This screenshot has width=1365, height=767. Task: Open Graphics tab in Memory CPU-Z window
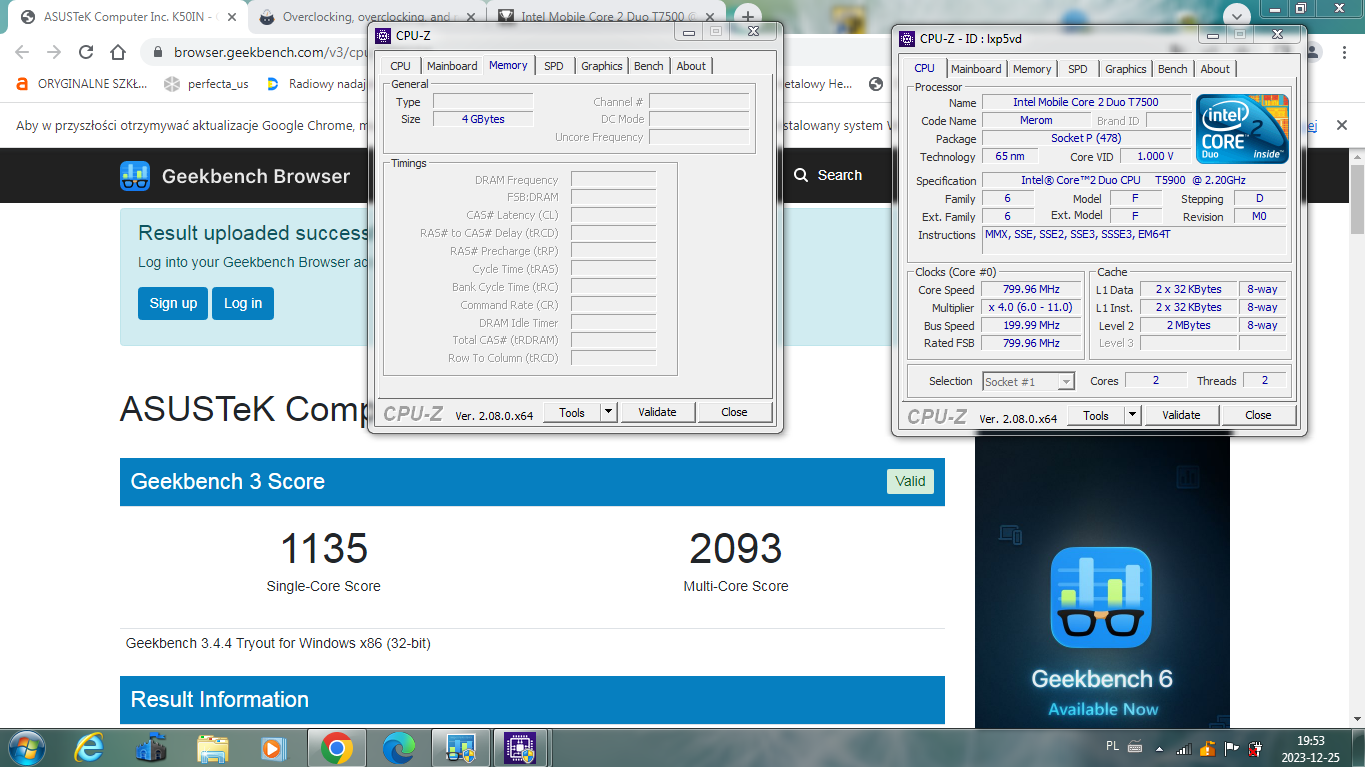click(x=602, y=66)
